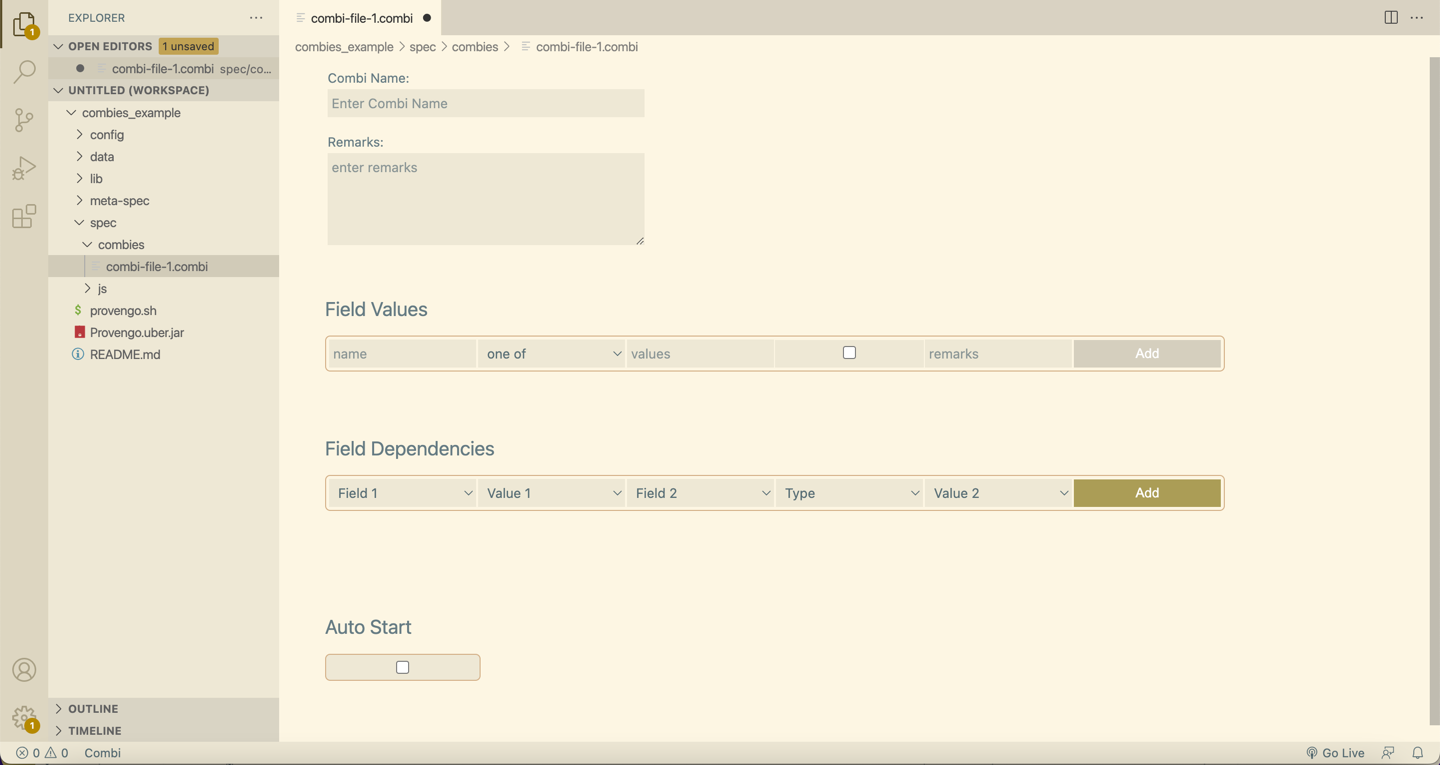Screen dimensions: 1440x765
Task: Expand the js folder
Action: pos(88,289)
